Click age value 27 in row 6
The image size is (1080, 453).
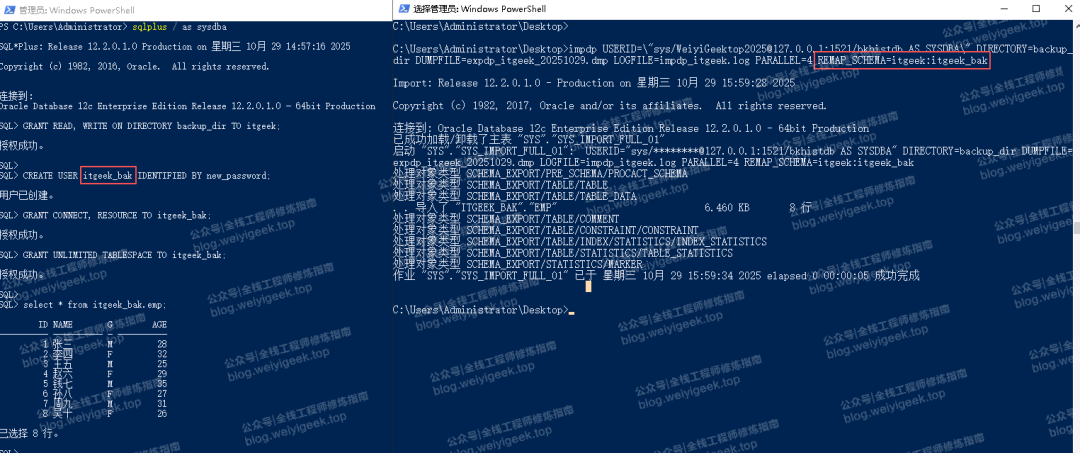(162, 393)
